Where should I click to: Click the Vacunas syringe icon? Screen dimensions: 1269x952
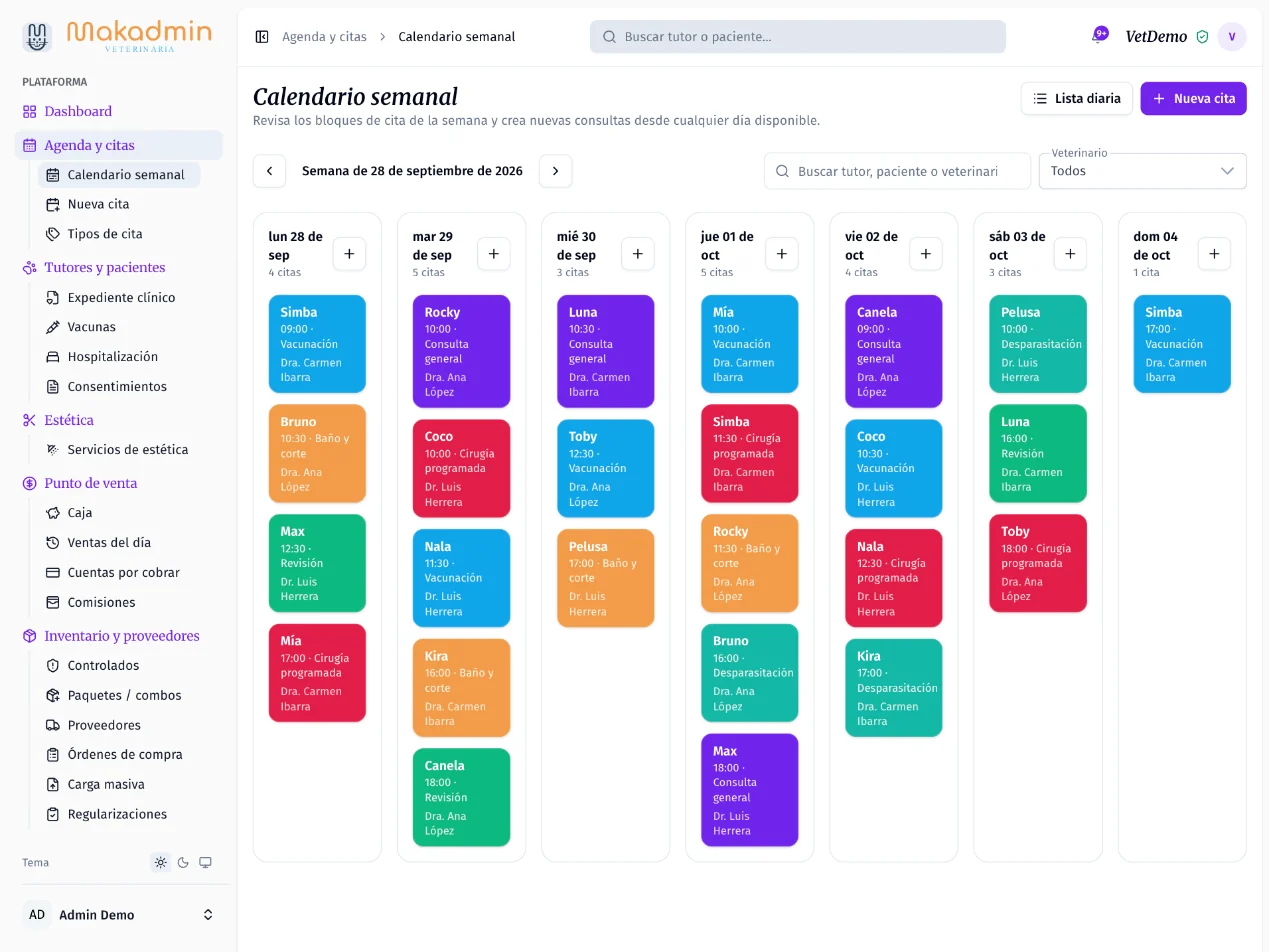[53, 327]
